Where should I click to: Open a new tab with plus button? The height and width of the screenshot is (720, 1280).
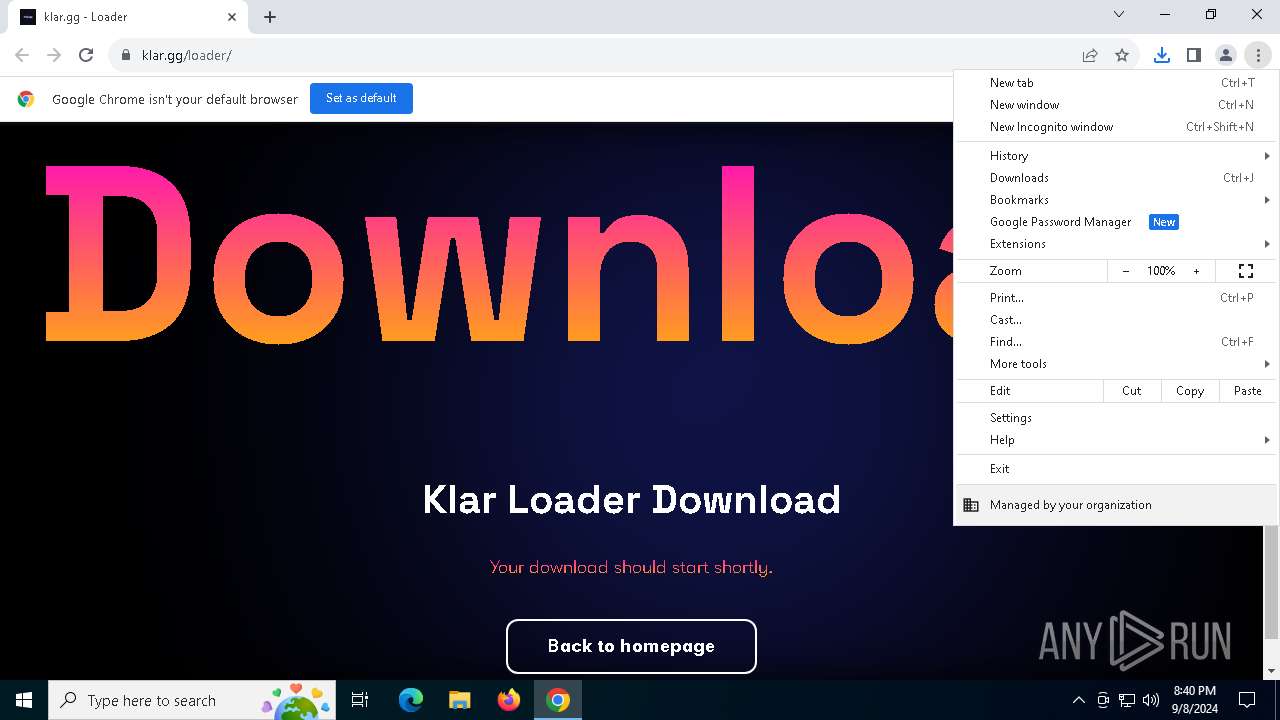point(270,17)
